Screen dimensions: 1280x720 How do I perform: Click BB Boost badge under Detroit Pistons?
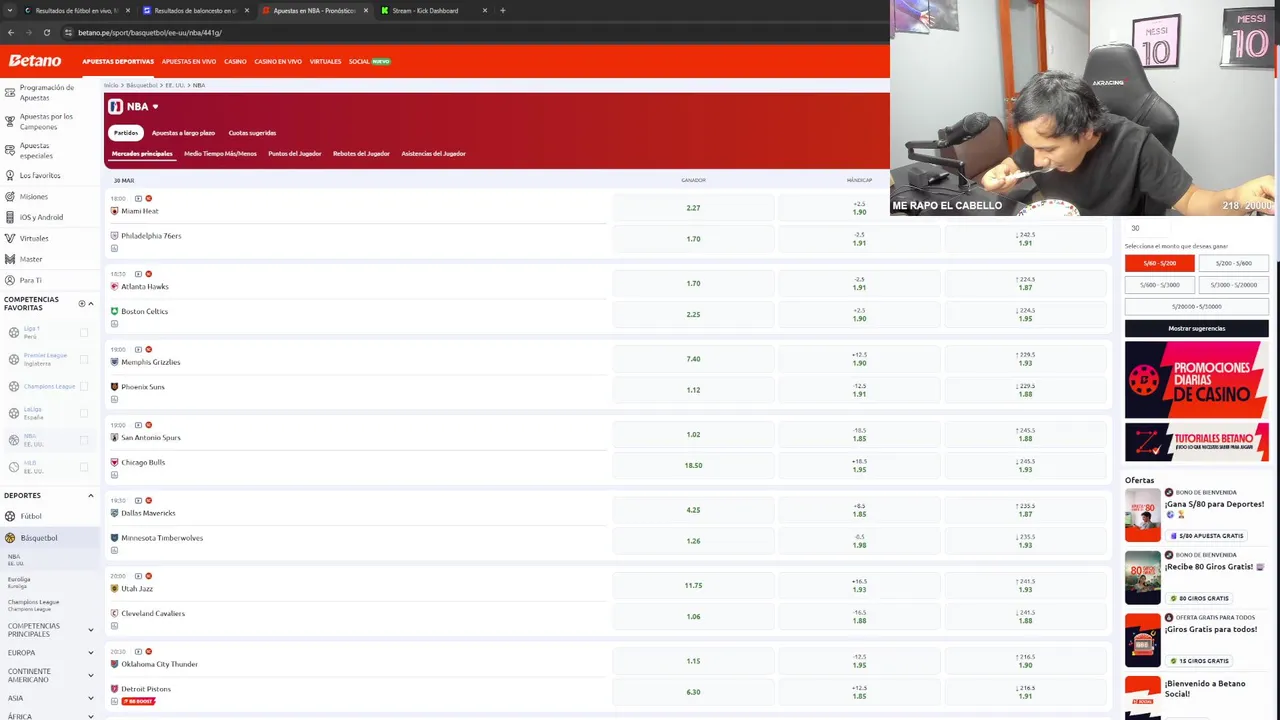click(x=138, y=701)
